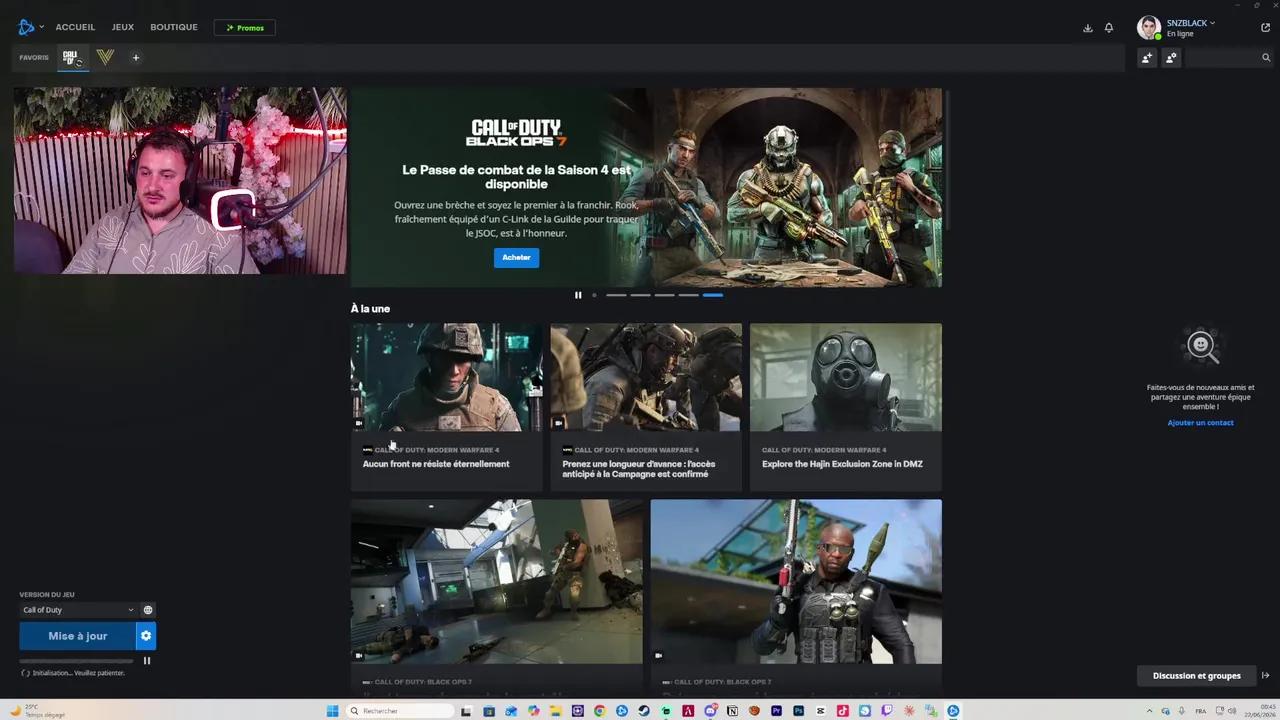Open game options gear next to Mise à jour

[146, 636]
